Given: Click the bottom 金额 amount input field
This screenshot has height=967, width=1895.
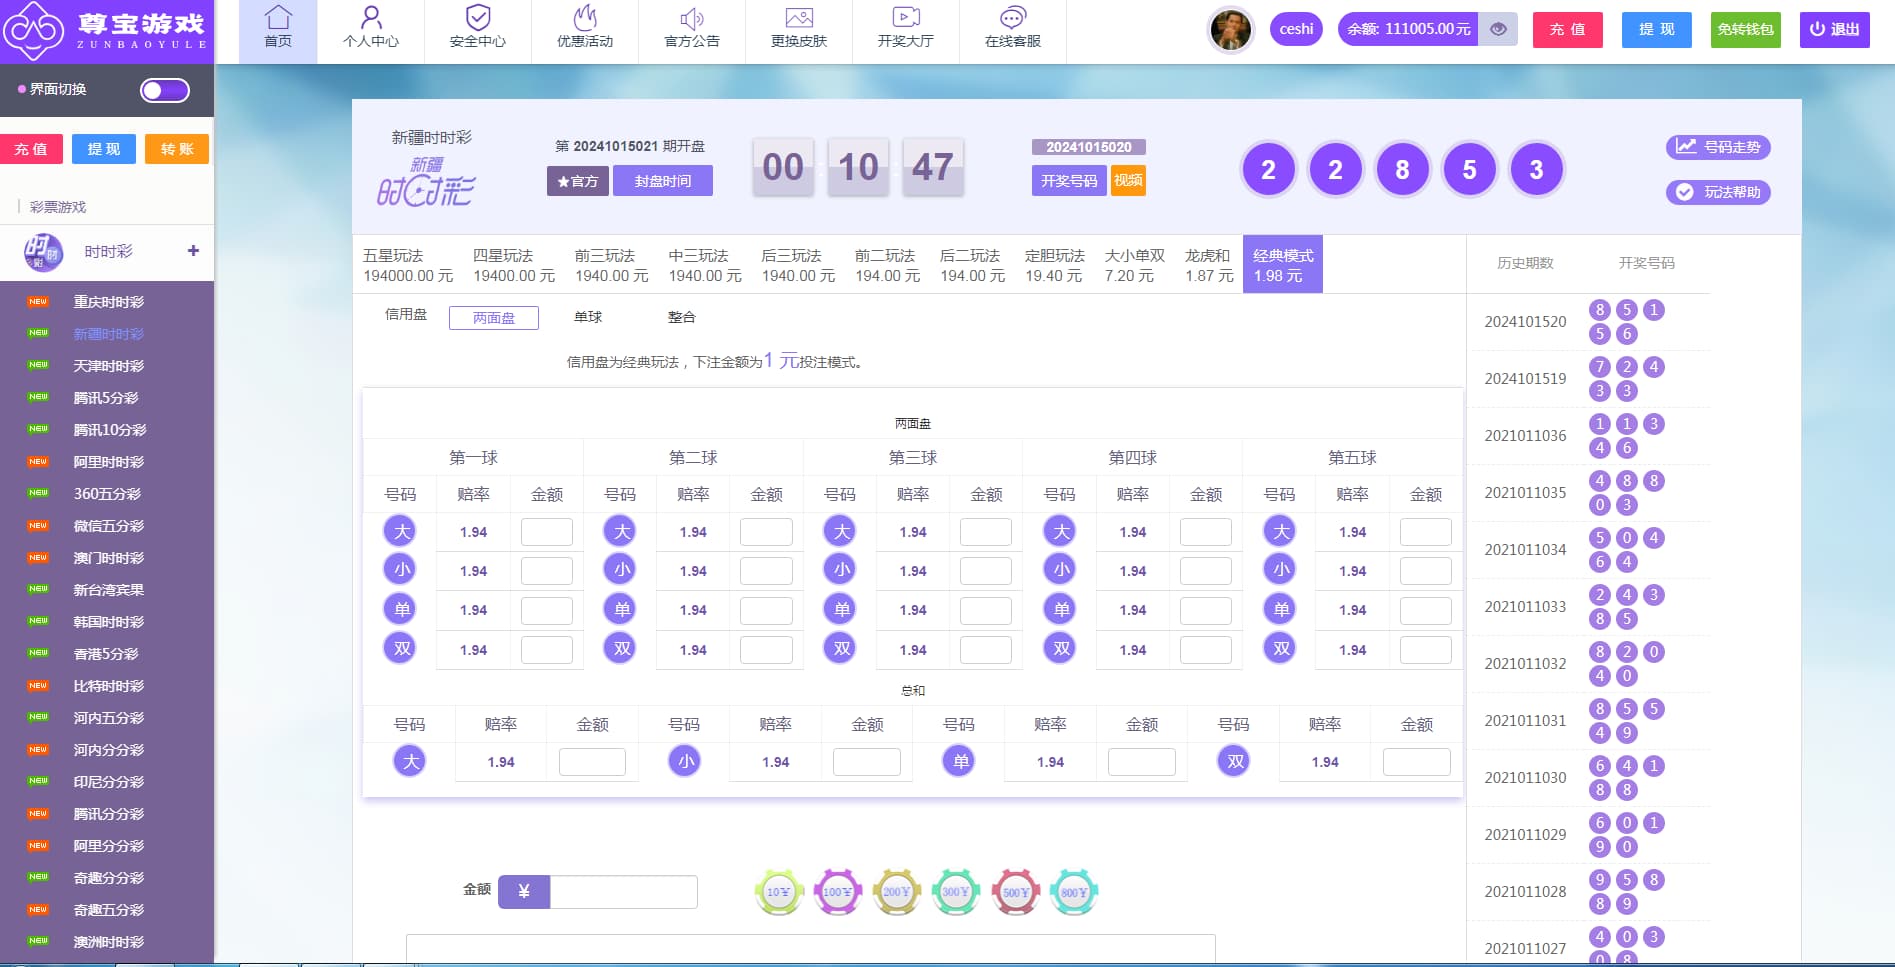Looking at the screenshot, I should 623,892.
